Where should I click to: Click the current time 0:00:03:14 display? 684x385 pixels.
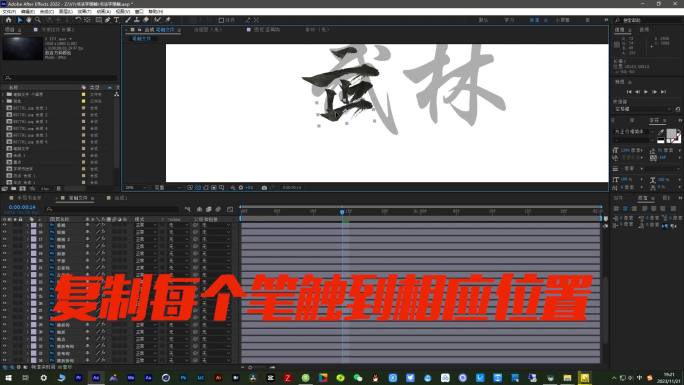click(22, 207)
